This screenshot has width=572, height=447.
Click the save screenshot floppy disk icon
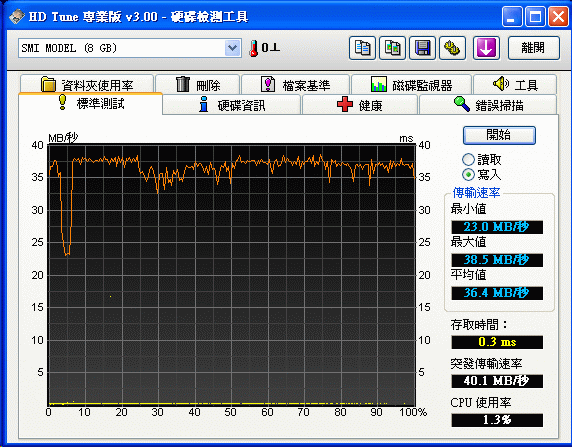click(x=422, y=48)
